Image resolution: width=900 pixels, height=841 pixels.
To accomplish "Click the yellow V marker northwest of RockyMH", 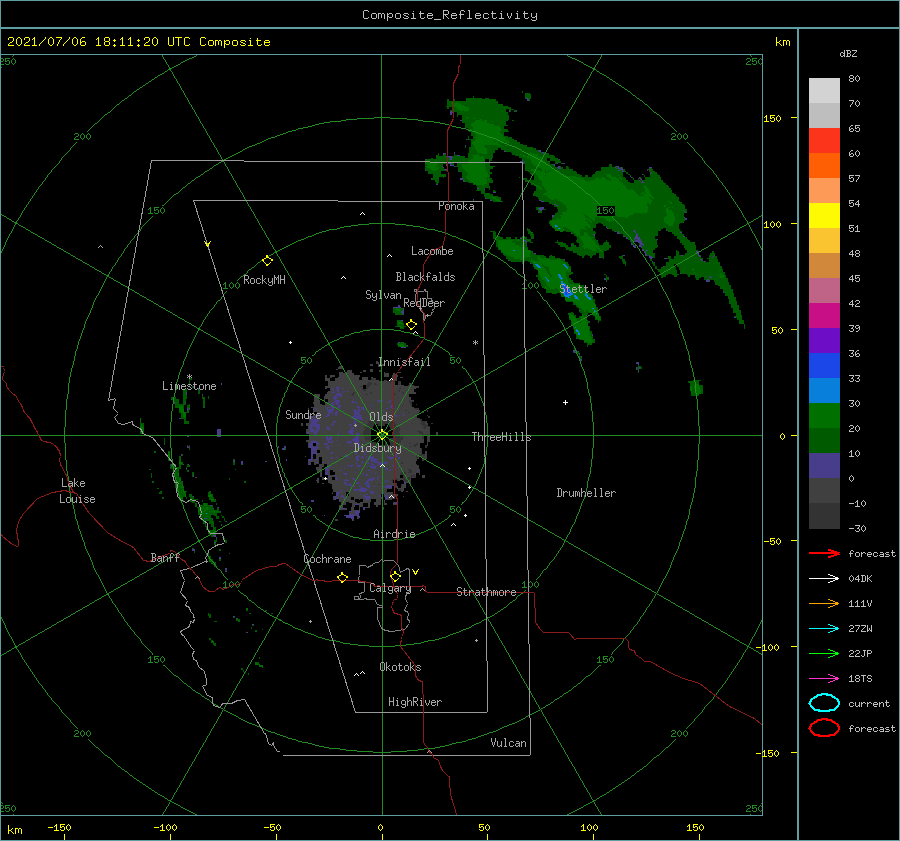I will point(208,244).
